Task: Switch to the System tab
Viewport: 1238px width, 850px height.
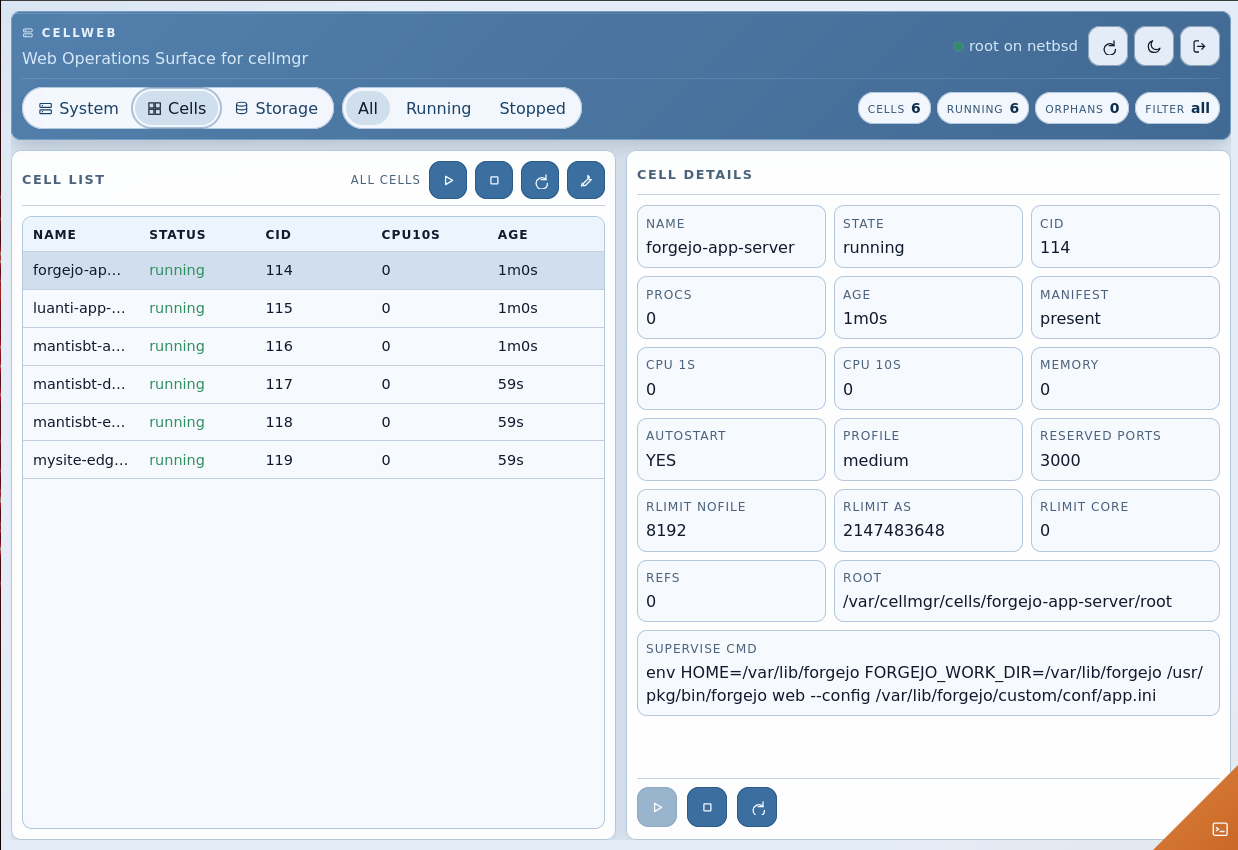Action: (78, 108)
